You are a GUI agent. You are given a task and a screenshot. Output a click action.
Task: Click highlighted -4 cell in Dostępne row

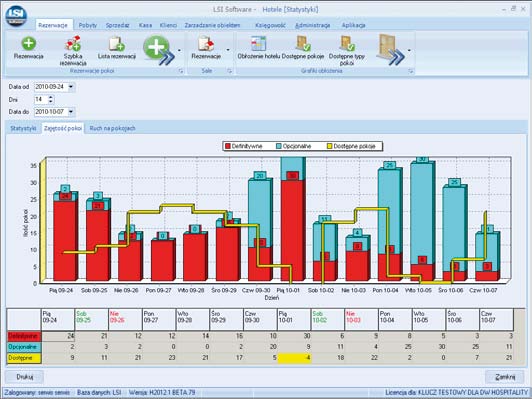click(x=294, y=358)
